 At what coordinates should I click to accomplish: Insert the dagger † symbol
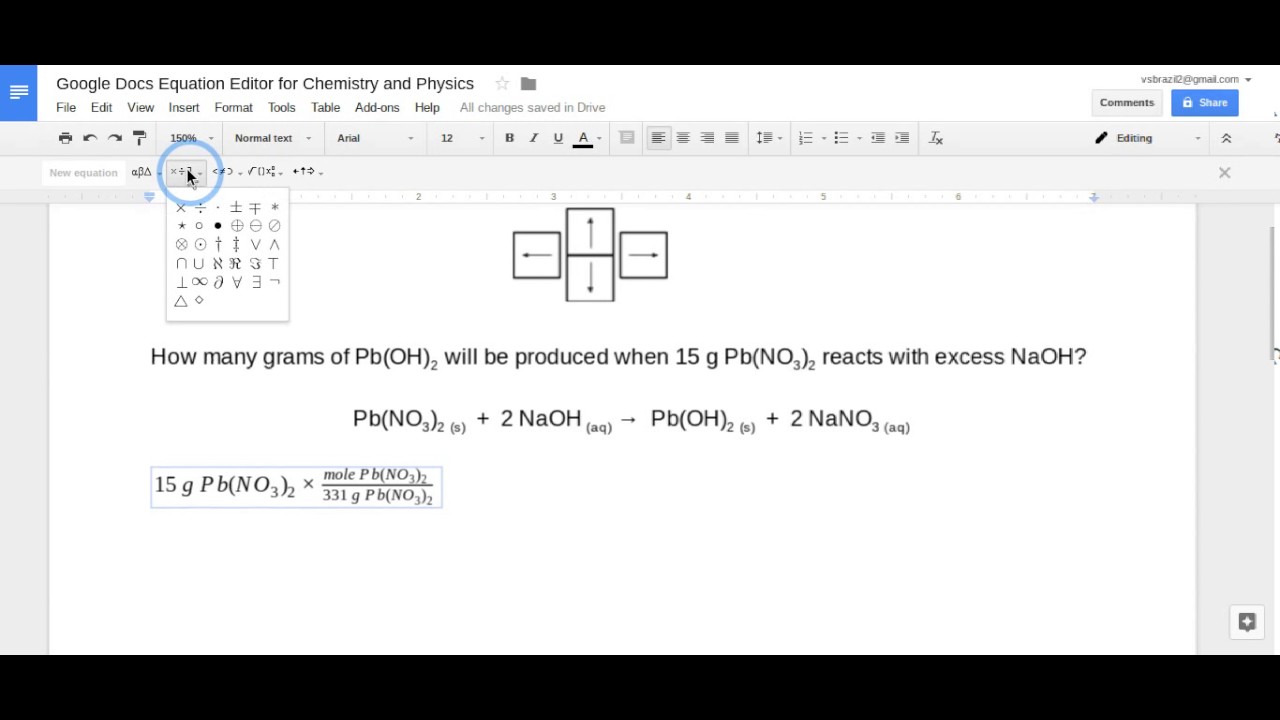[x=218, y=244]
